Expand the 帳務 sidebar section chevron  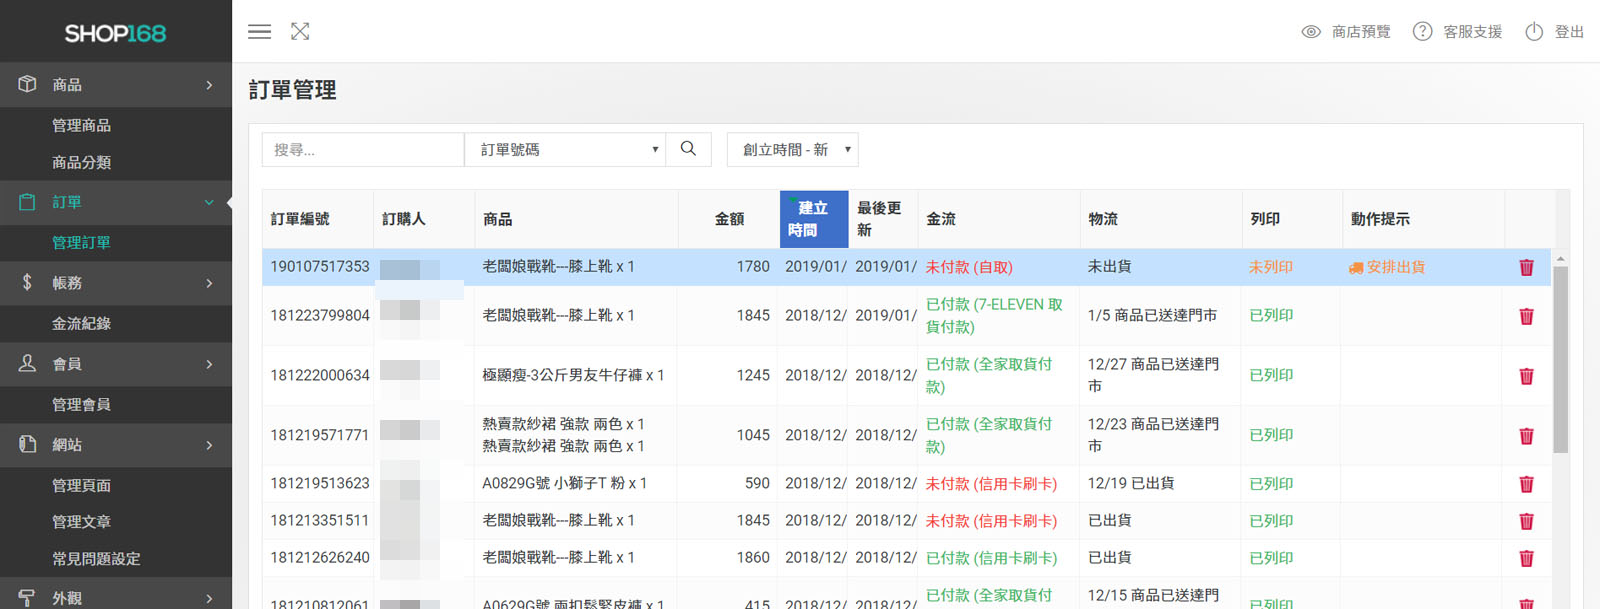coord(209,283)
